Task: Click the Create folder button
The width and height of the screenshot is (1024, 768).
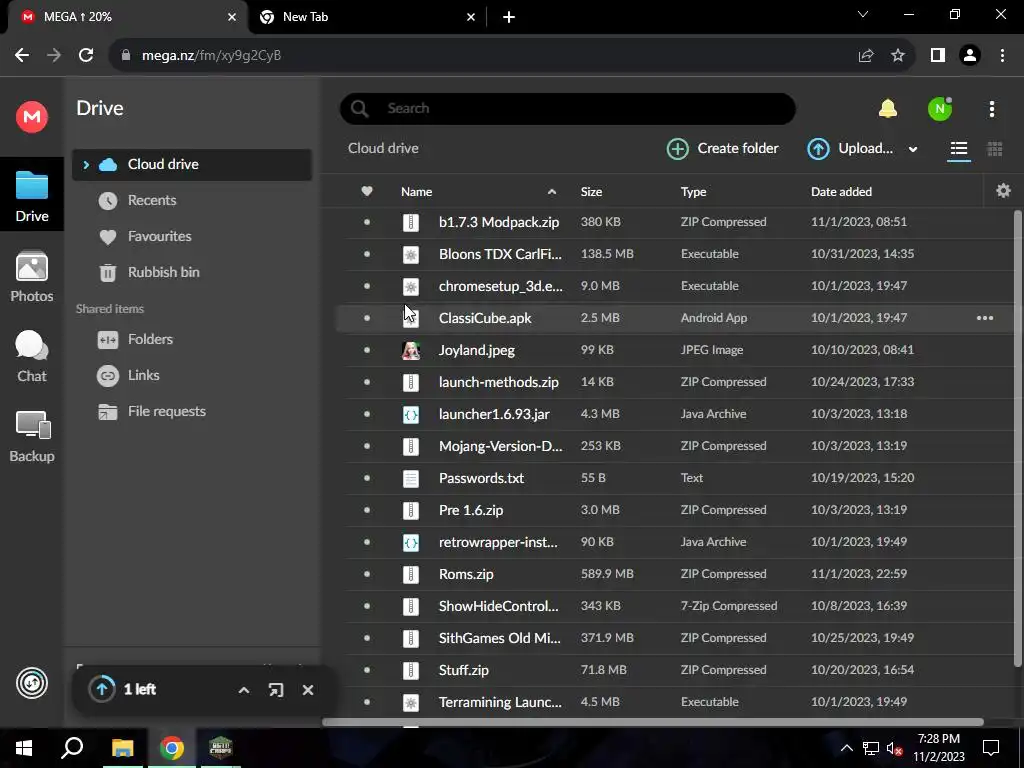Action: (x=722, y=149)
